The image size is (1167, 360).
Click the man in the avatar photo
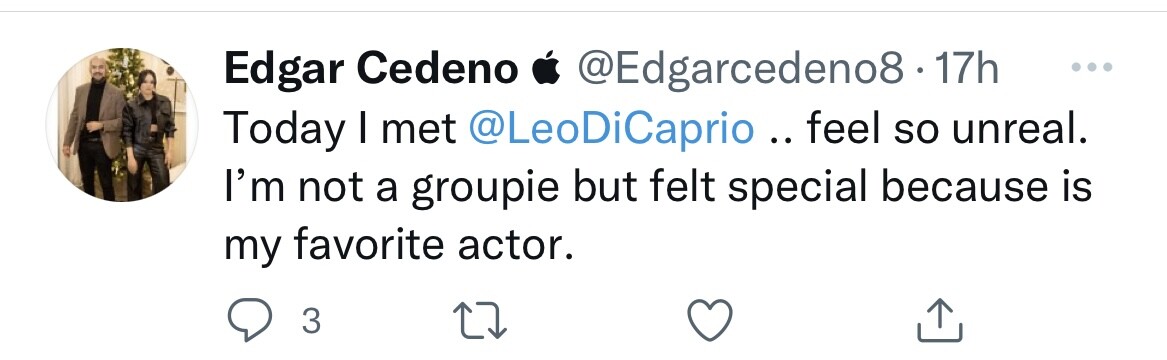(x=92, y=126)
